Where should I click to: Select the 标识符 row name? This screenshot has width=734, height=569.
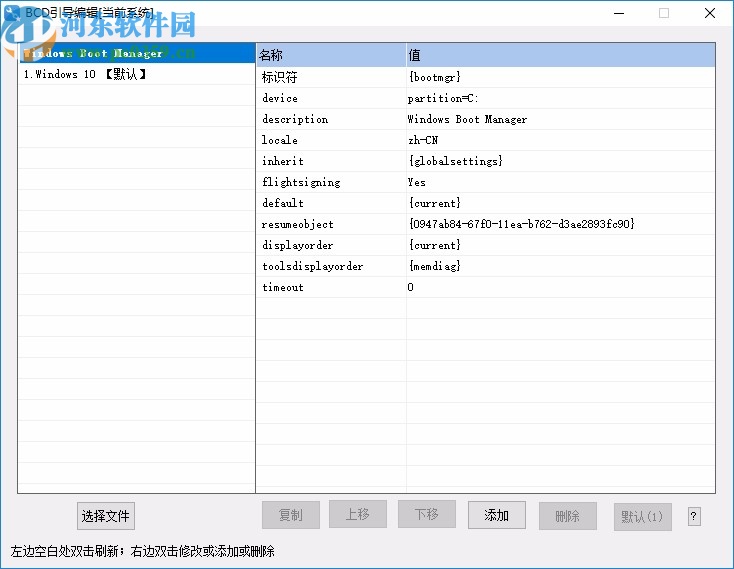tap(279, 77)
